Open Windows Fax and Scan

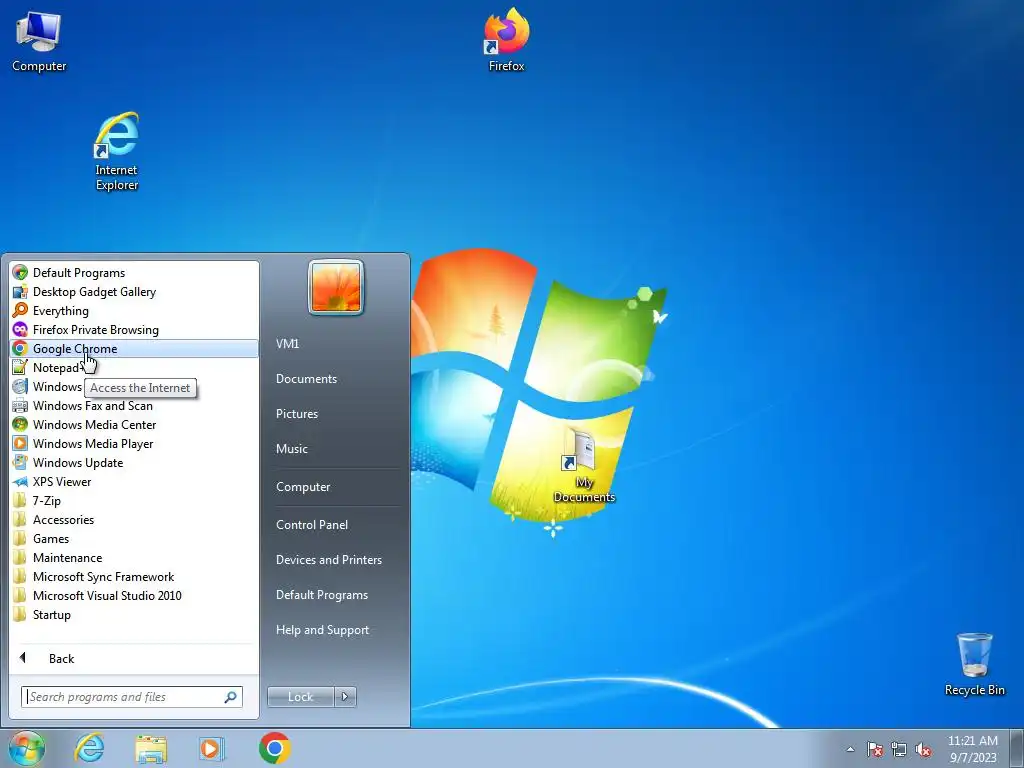[134, 406]
